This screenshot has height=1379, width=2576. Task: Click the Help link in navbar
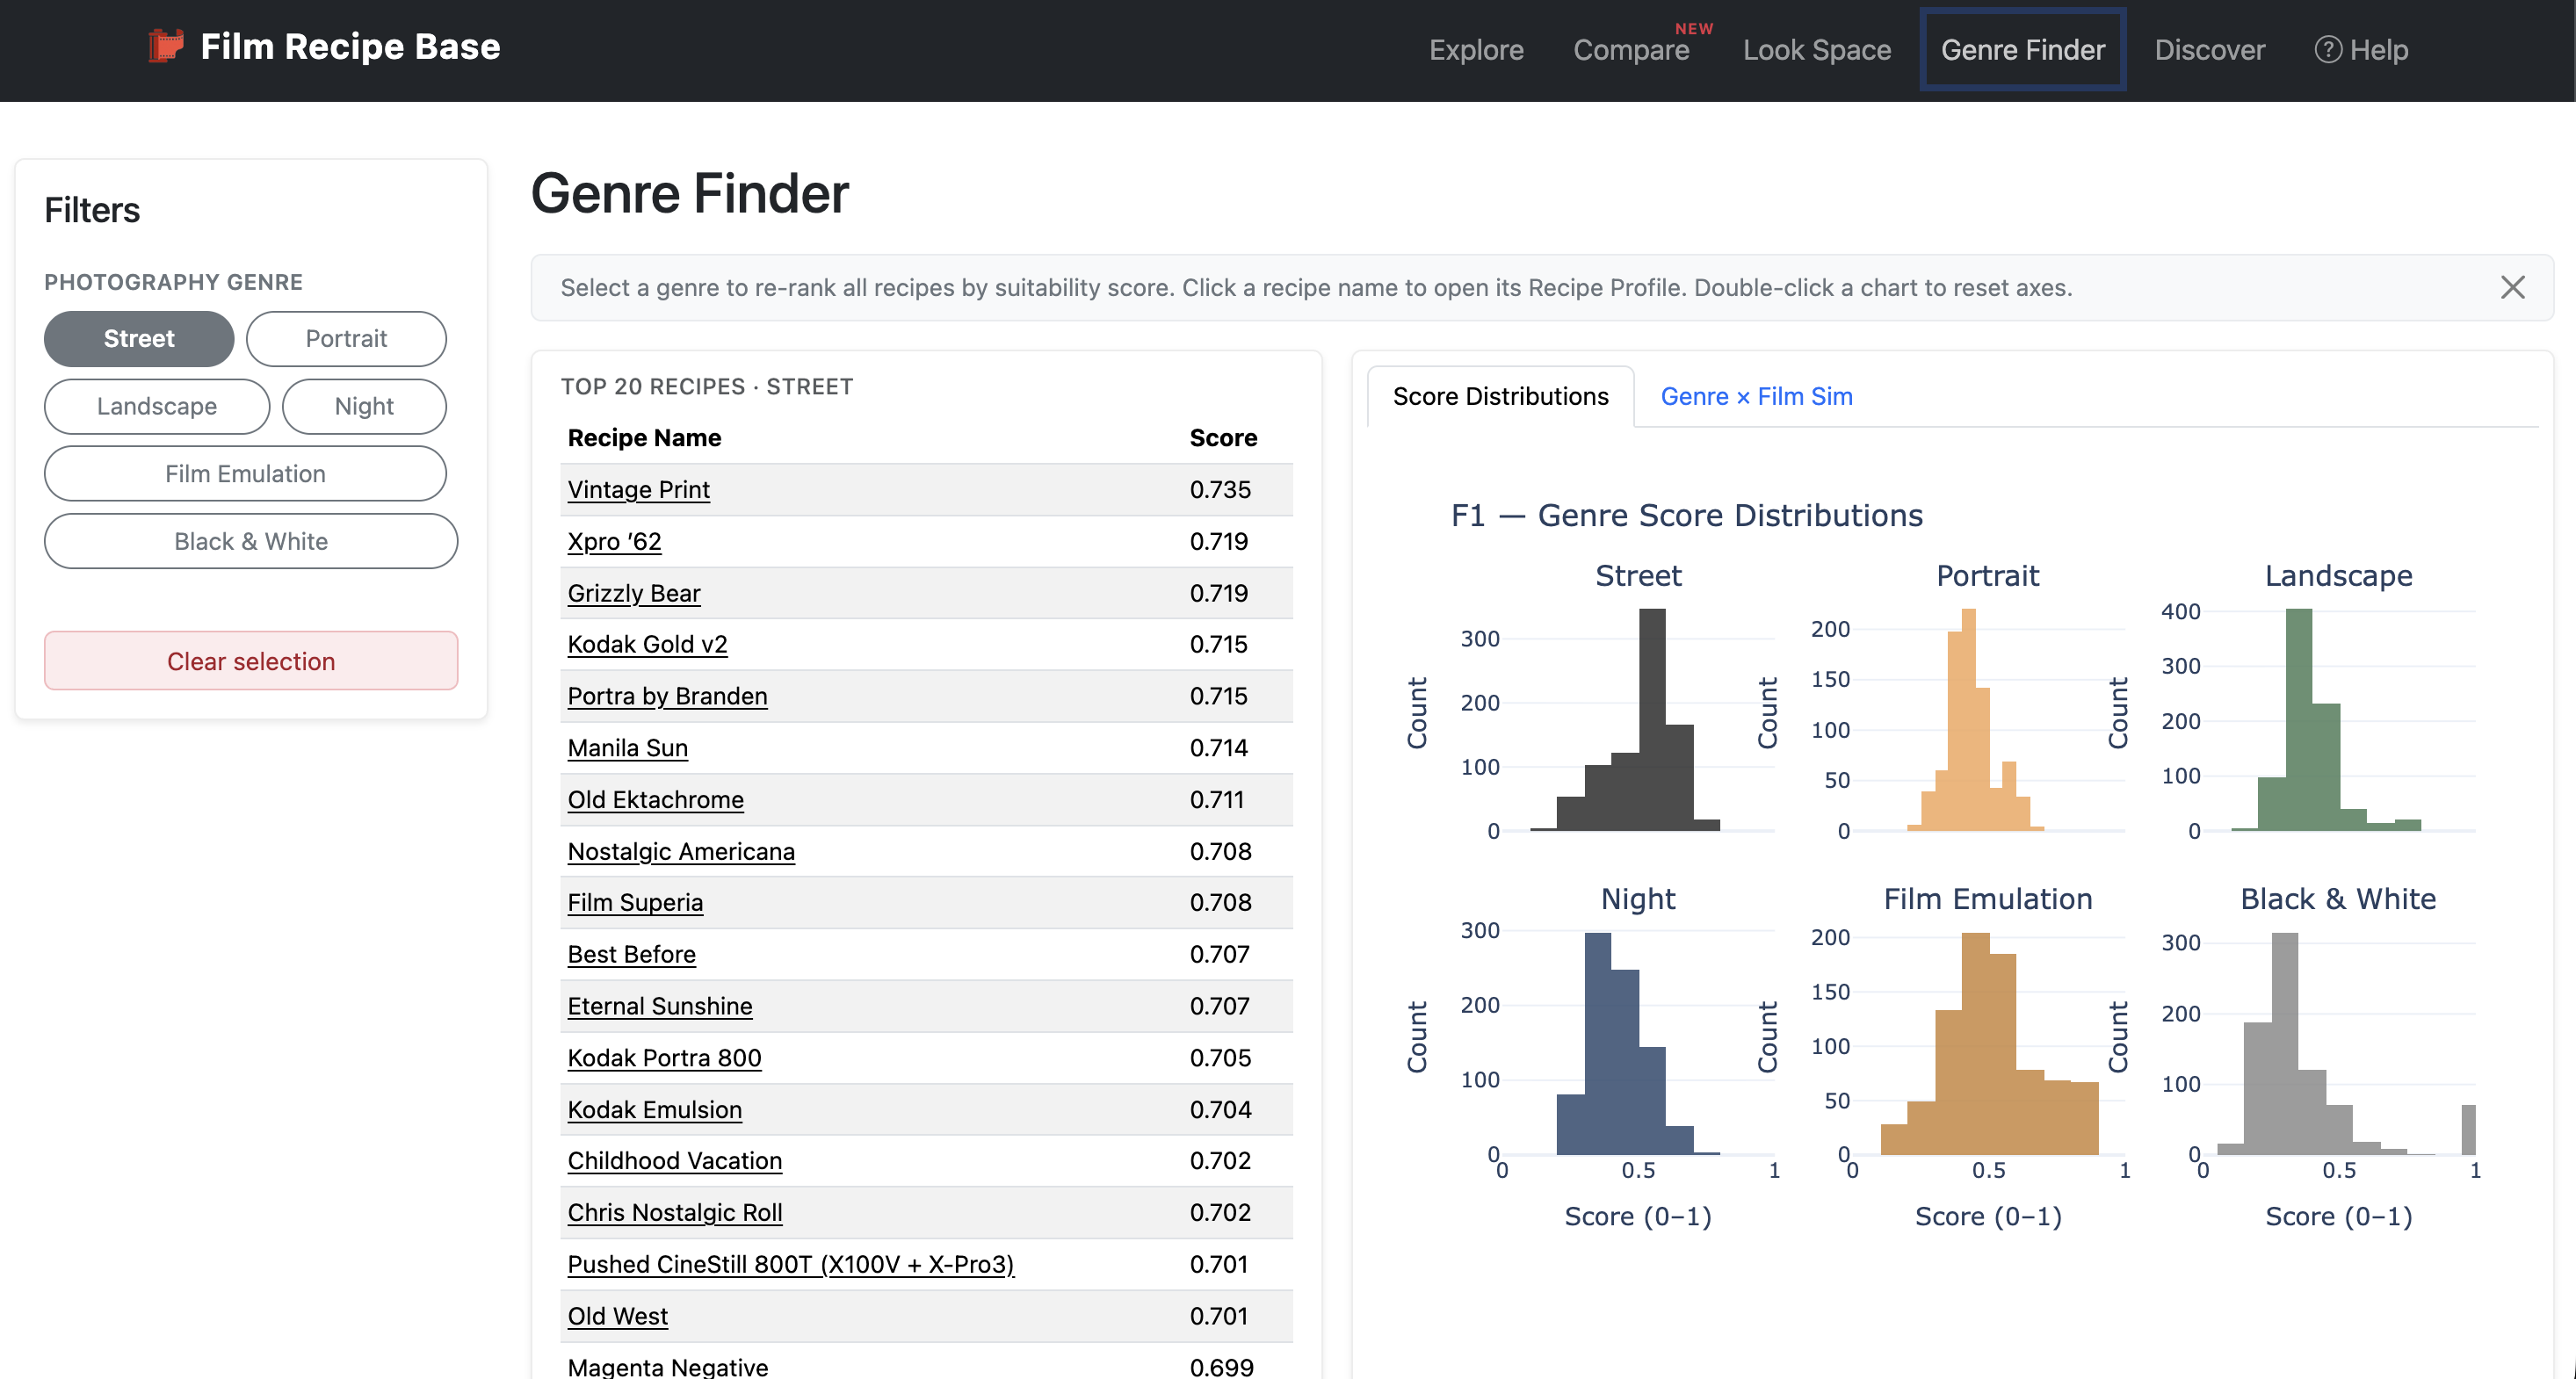click(2361, 49)
